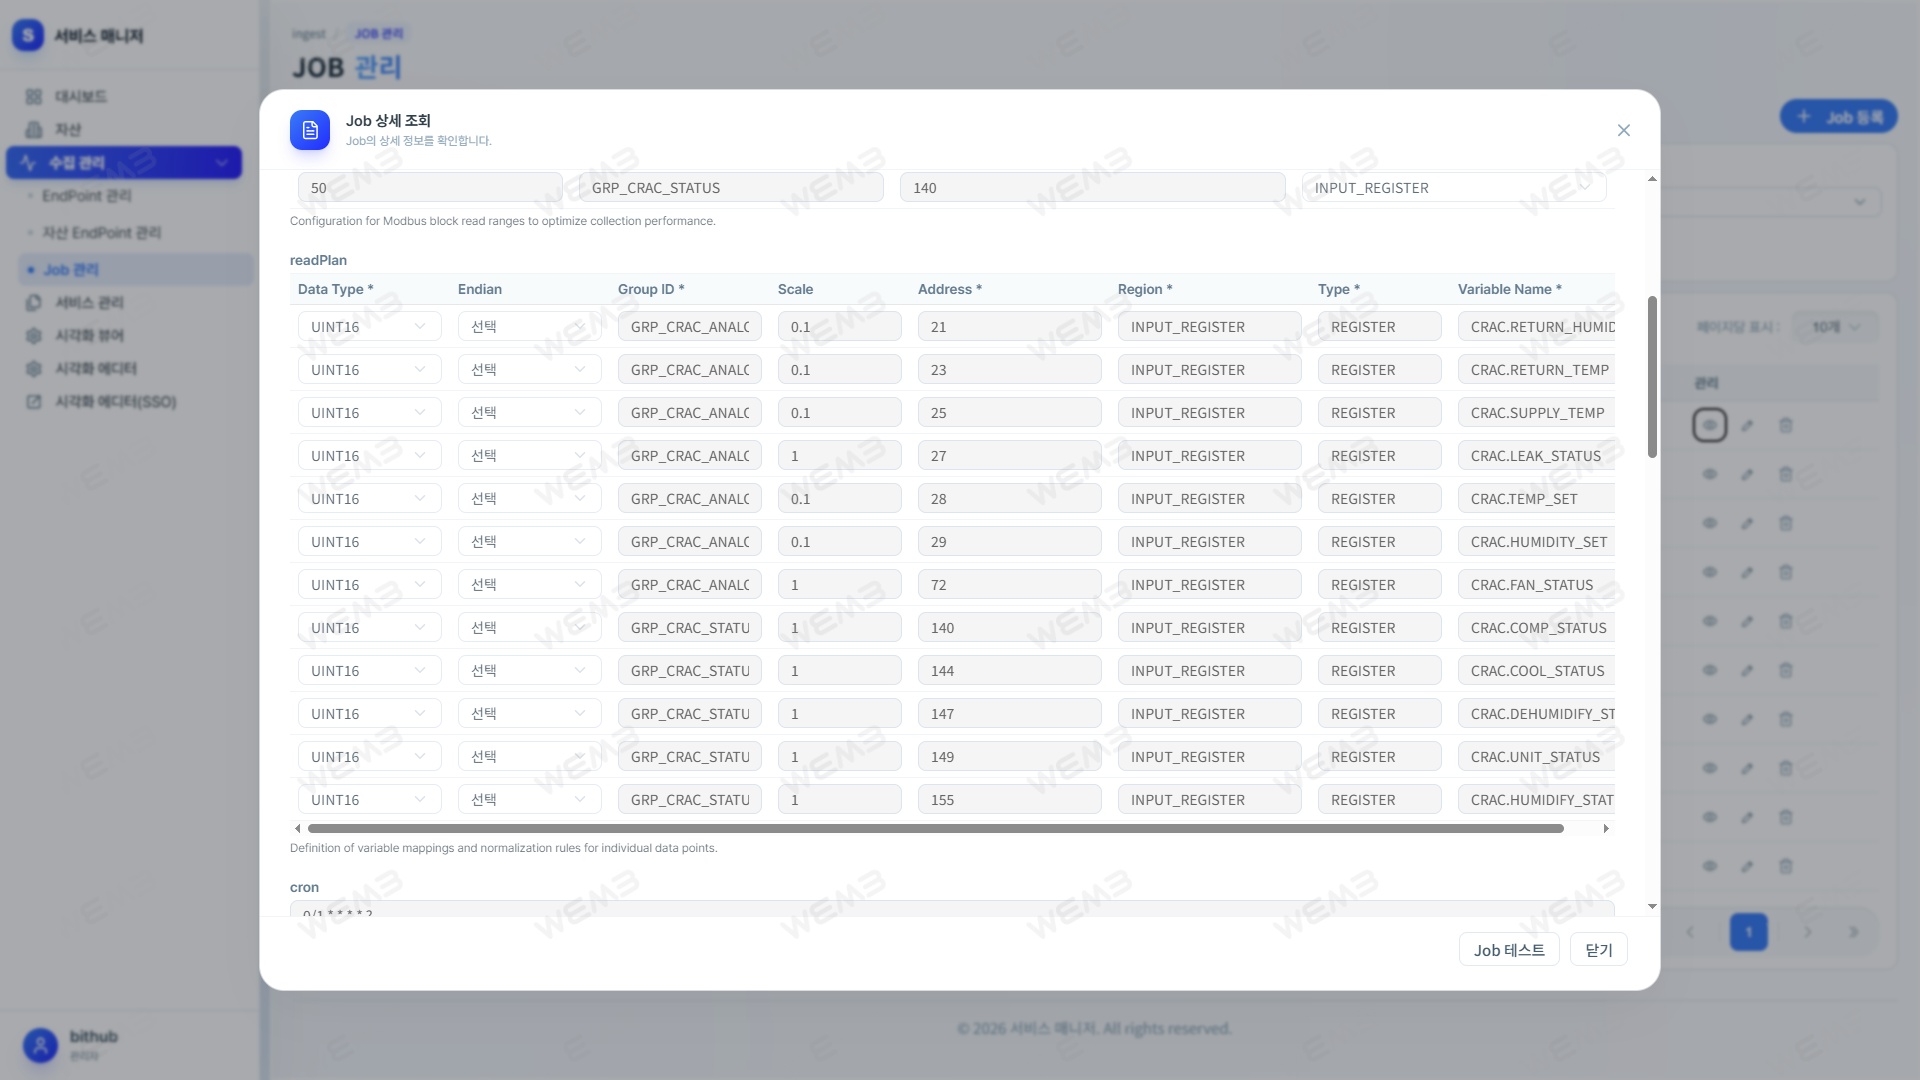The image size is (1920, 1080).
Task: Click the left arrow of the horizontal scrollbar
Action: (297, 828)
